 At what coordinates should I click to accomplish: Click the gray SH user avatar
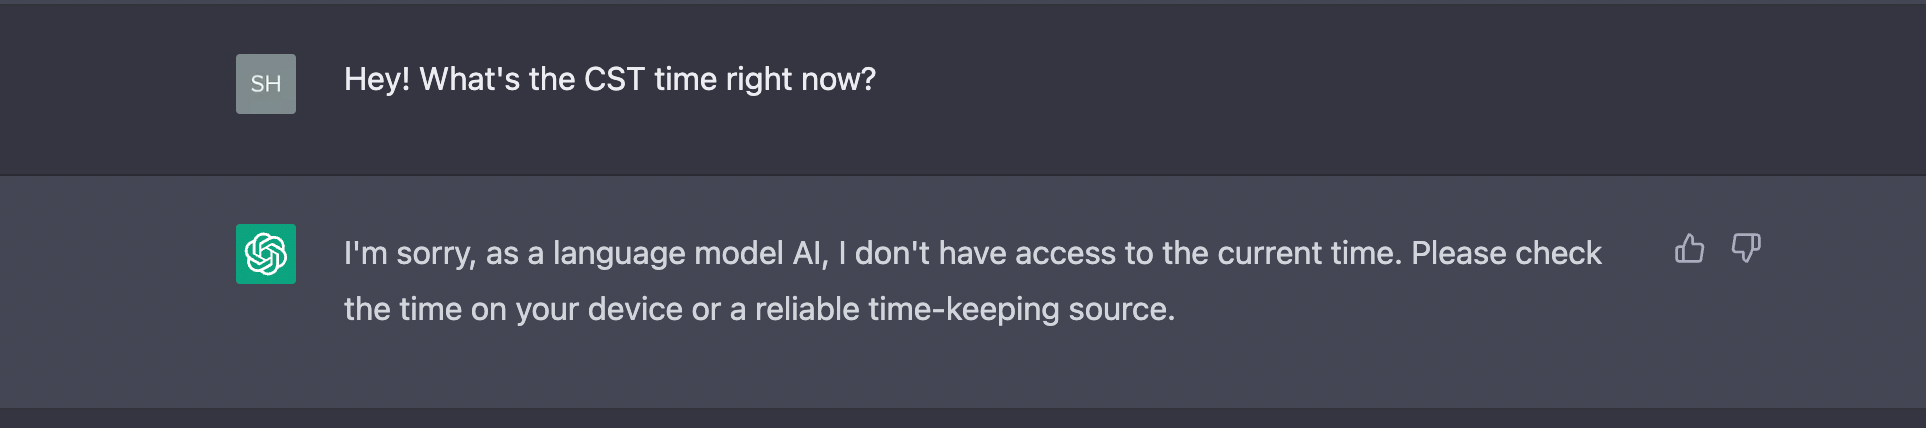pos(266,84)
